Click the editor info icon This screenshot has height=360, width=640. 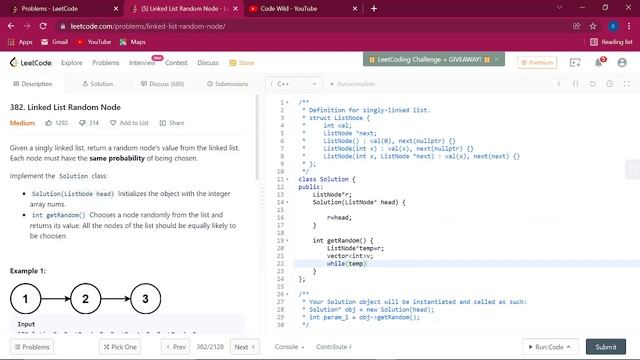(558, 84)
